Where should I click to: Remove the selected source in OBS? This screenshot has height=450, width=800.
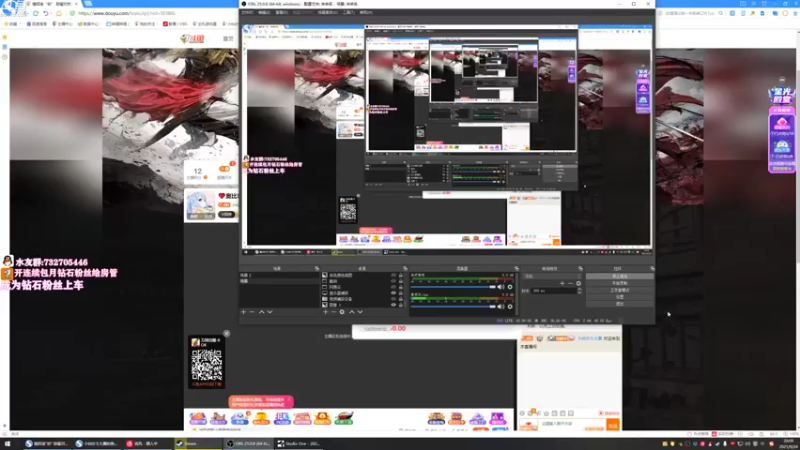click(x=333, y=312)
